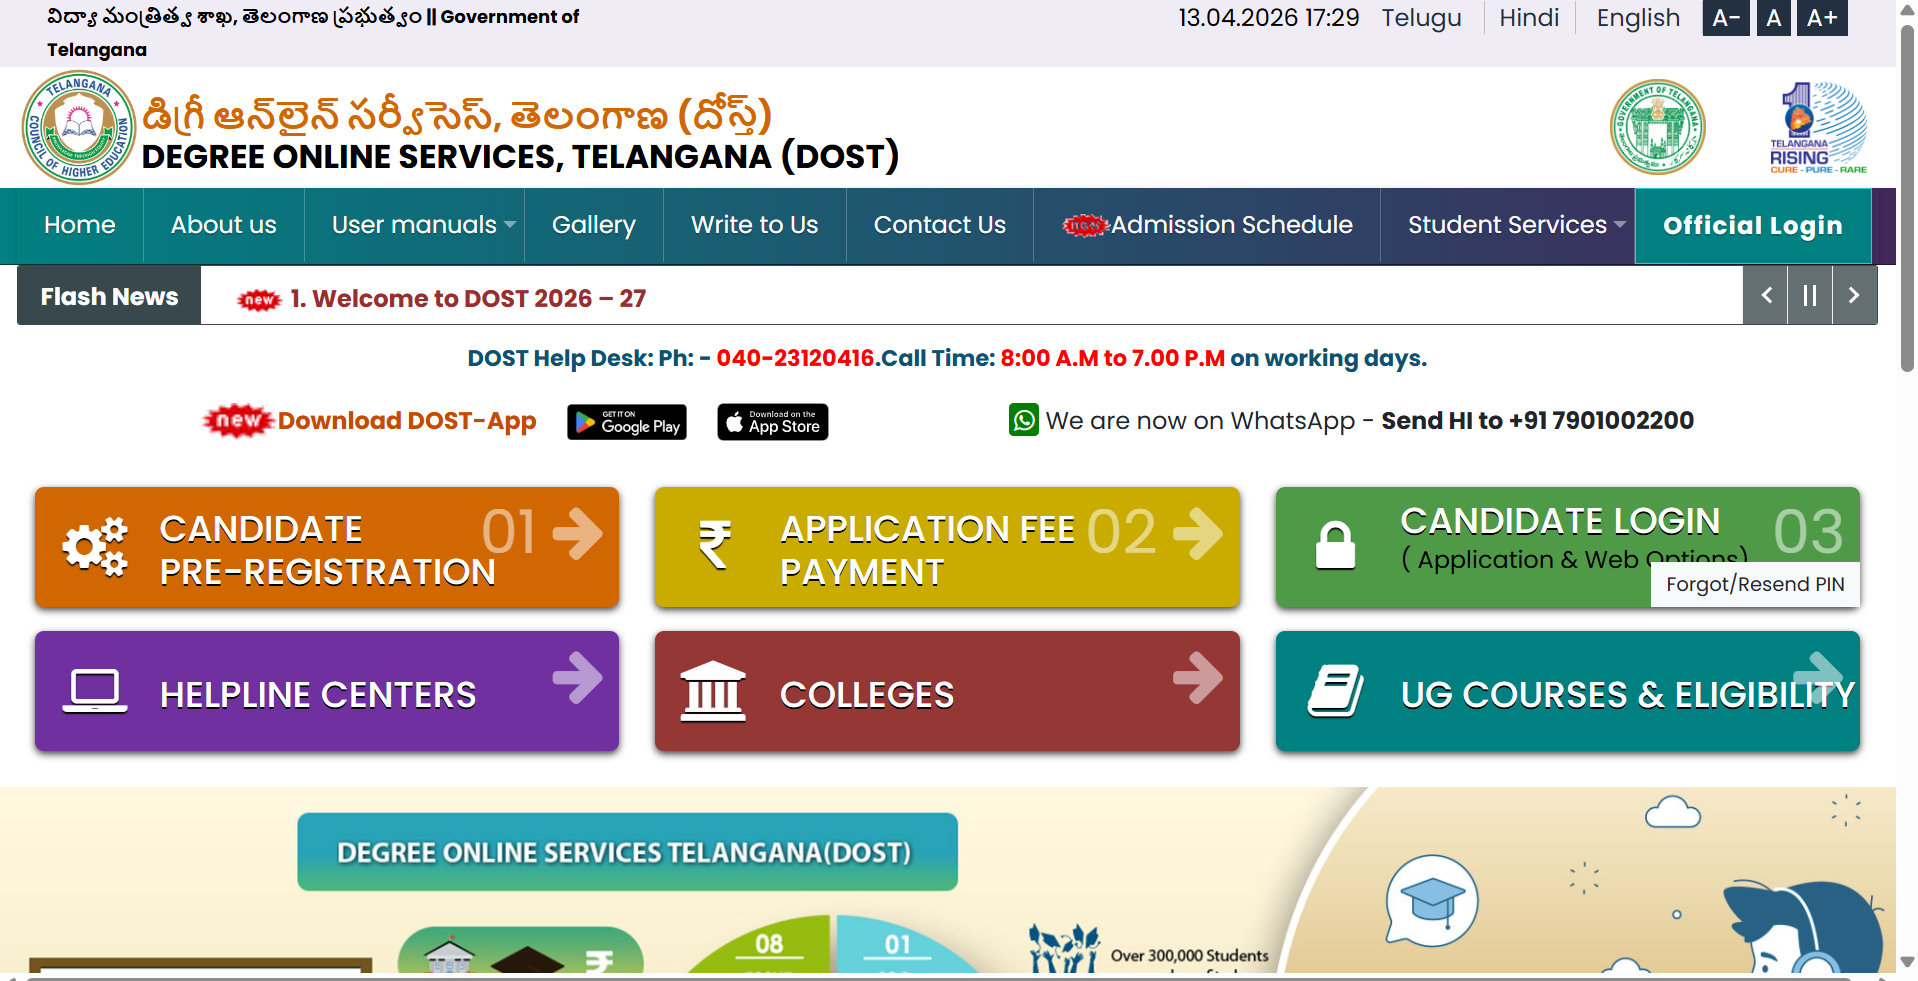Expand the Student Services dropdown menu
This screenshot has height=981, width=1918.
pos(1516,225)
